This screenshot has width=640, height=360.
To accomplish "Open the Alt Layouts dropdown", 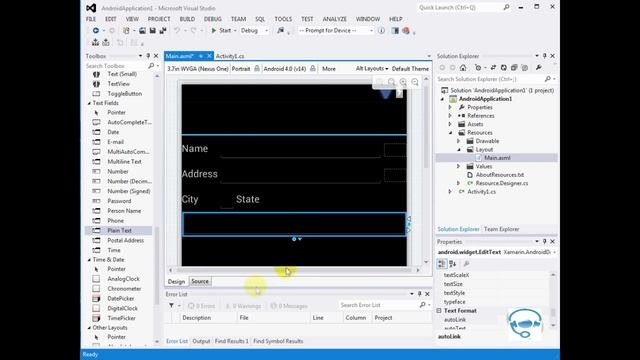I will 371,69.
